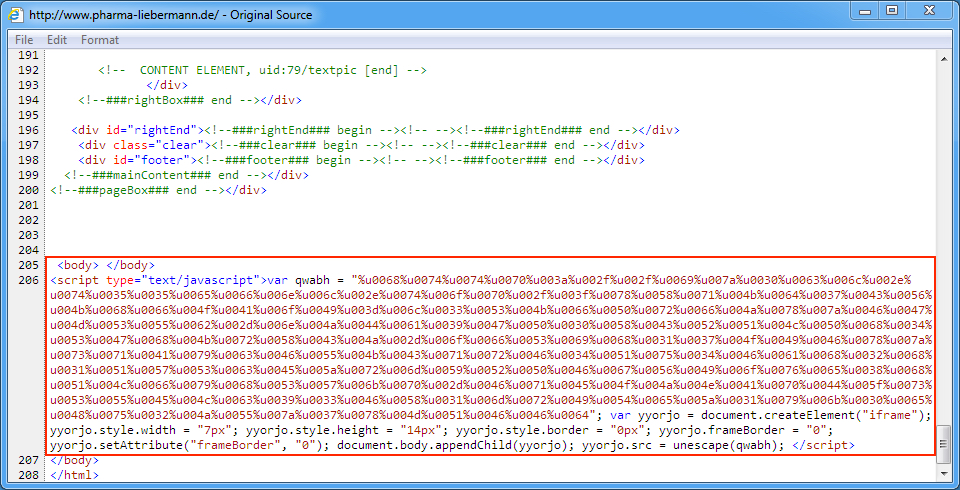
Task: Open the Format menu
Action: (x=100, y=40)
